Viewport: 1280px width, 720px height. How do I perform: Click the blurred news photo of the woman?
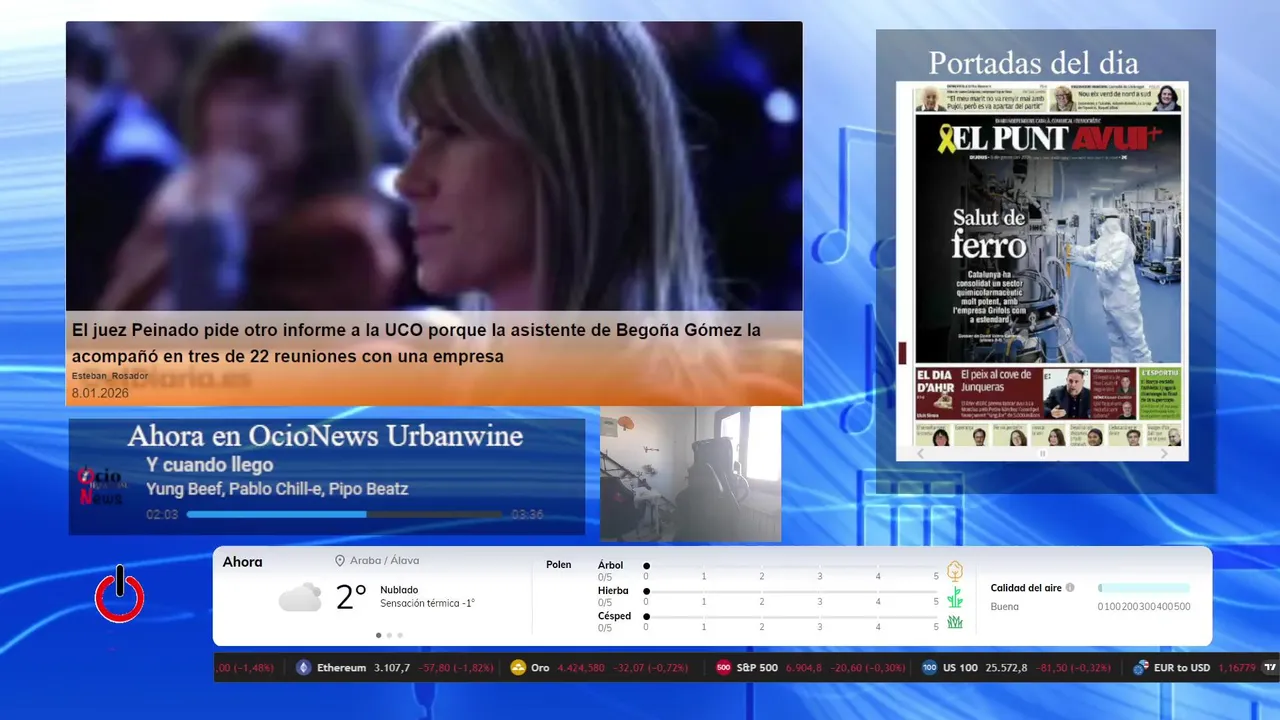click(x=434, y=167)
